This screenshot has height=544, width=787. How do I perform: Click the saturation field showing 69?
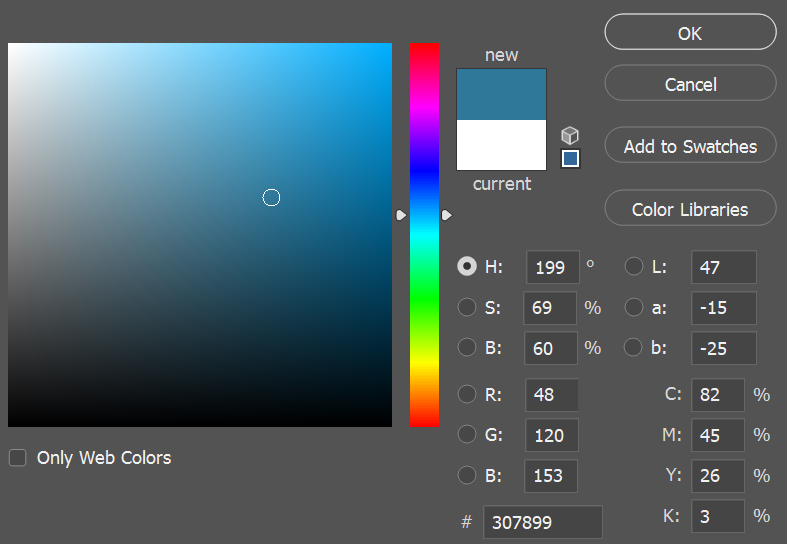pos(550,308)
